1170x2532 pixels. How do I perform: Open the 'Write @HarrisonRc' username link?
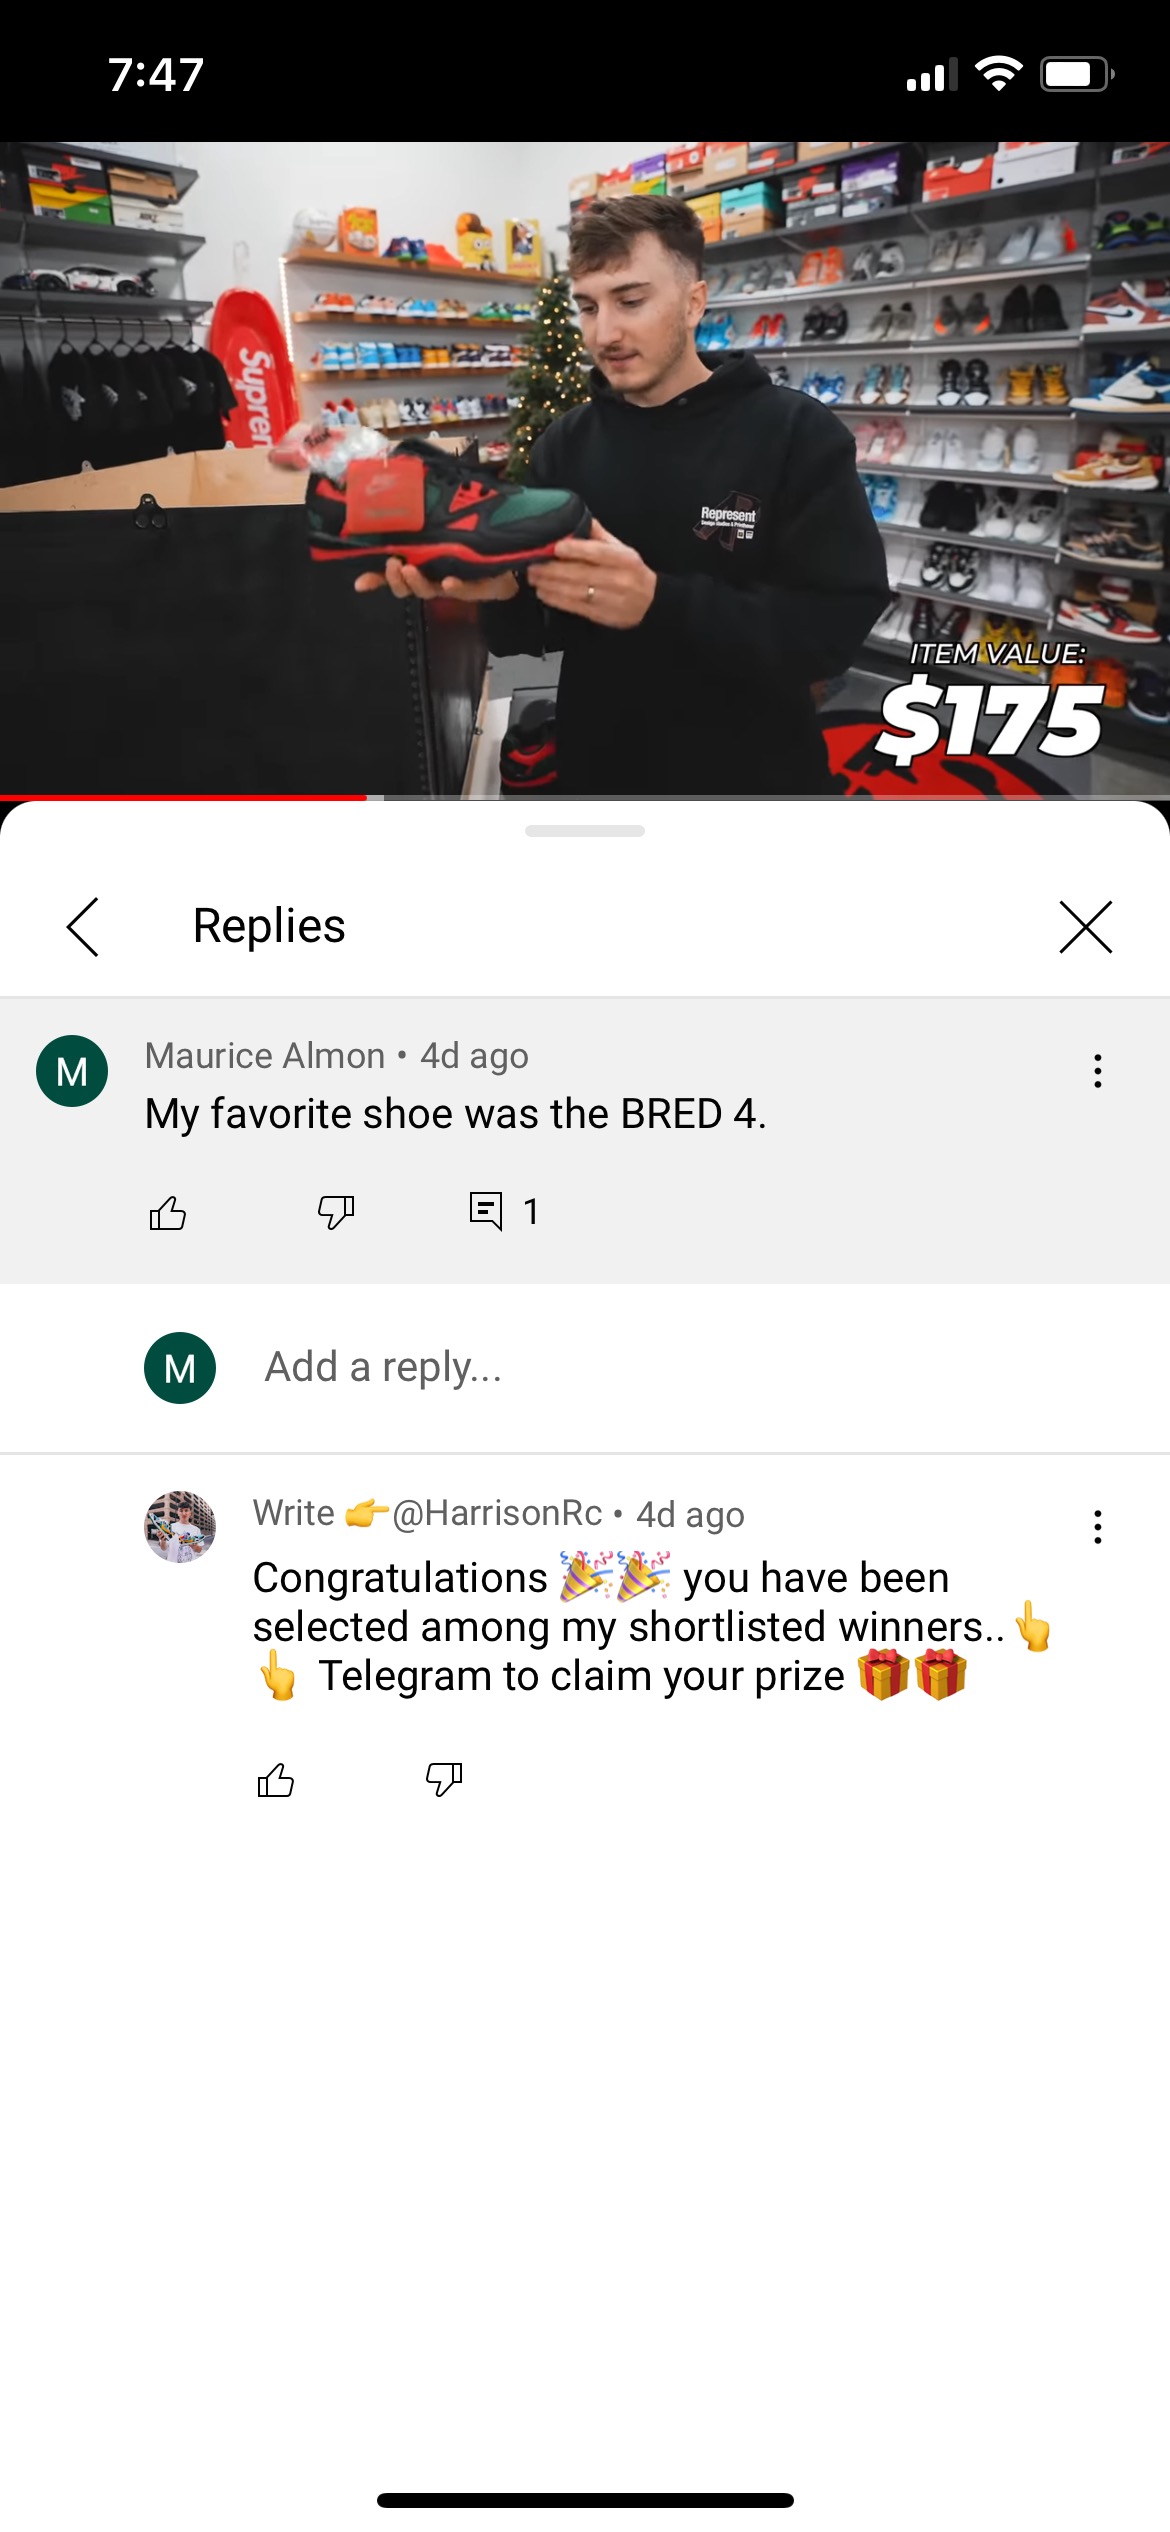[427, 1513]
